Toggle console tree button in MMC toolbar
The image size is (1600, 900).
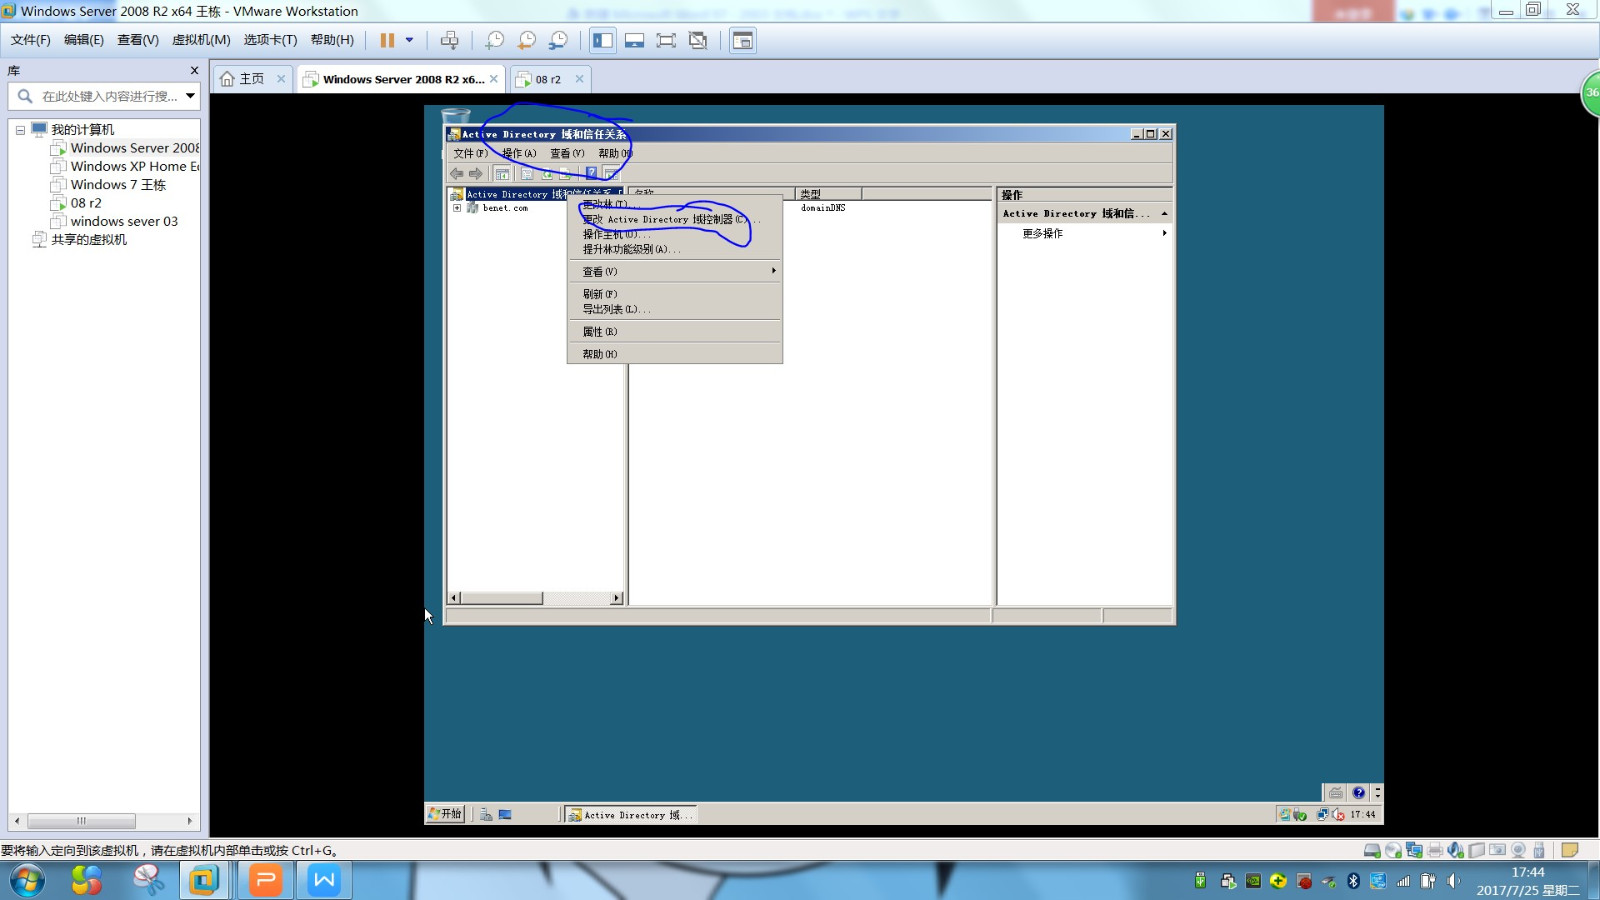(502, 174)
